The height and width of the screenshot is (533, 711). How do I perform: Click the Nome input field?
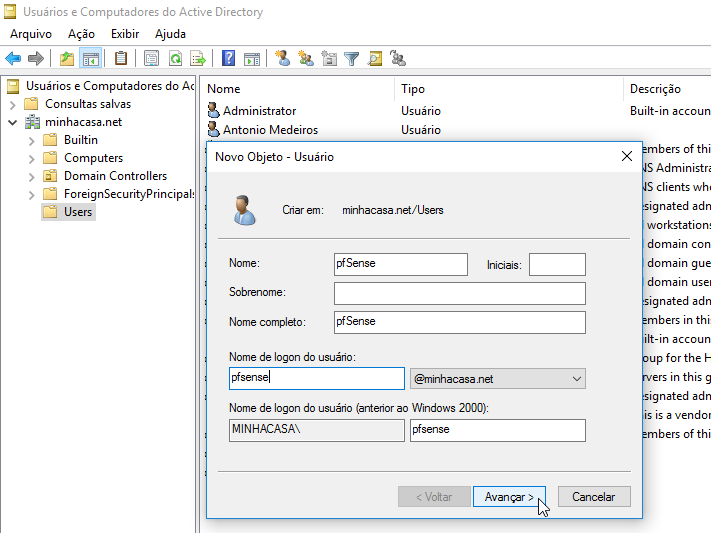point(401,264)
